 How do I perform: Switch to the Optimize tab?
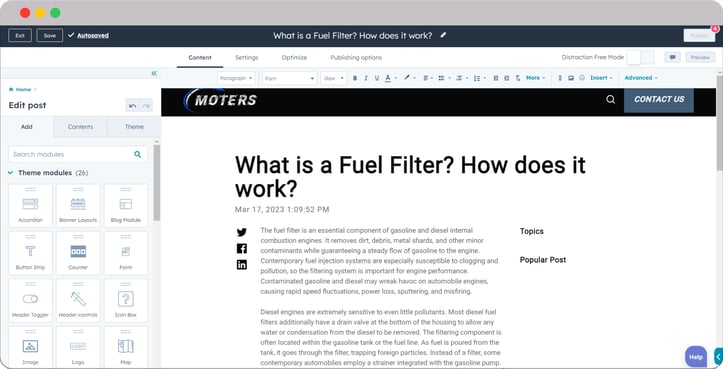point(294,58)
